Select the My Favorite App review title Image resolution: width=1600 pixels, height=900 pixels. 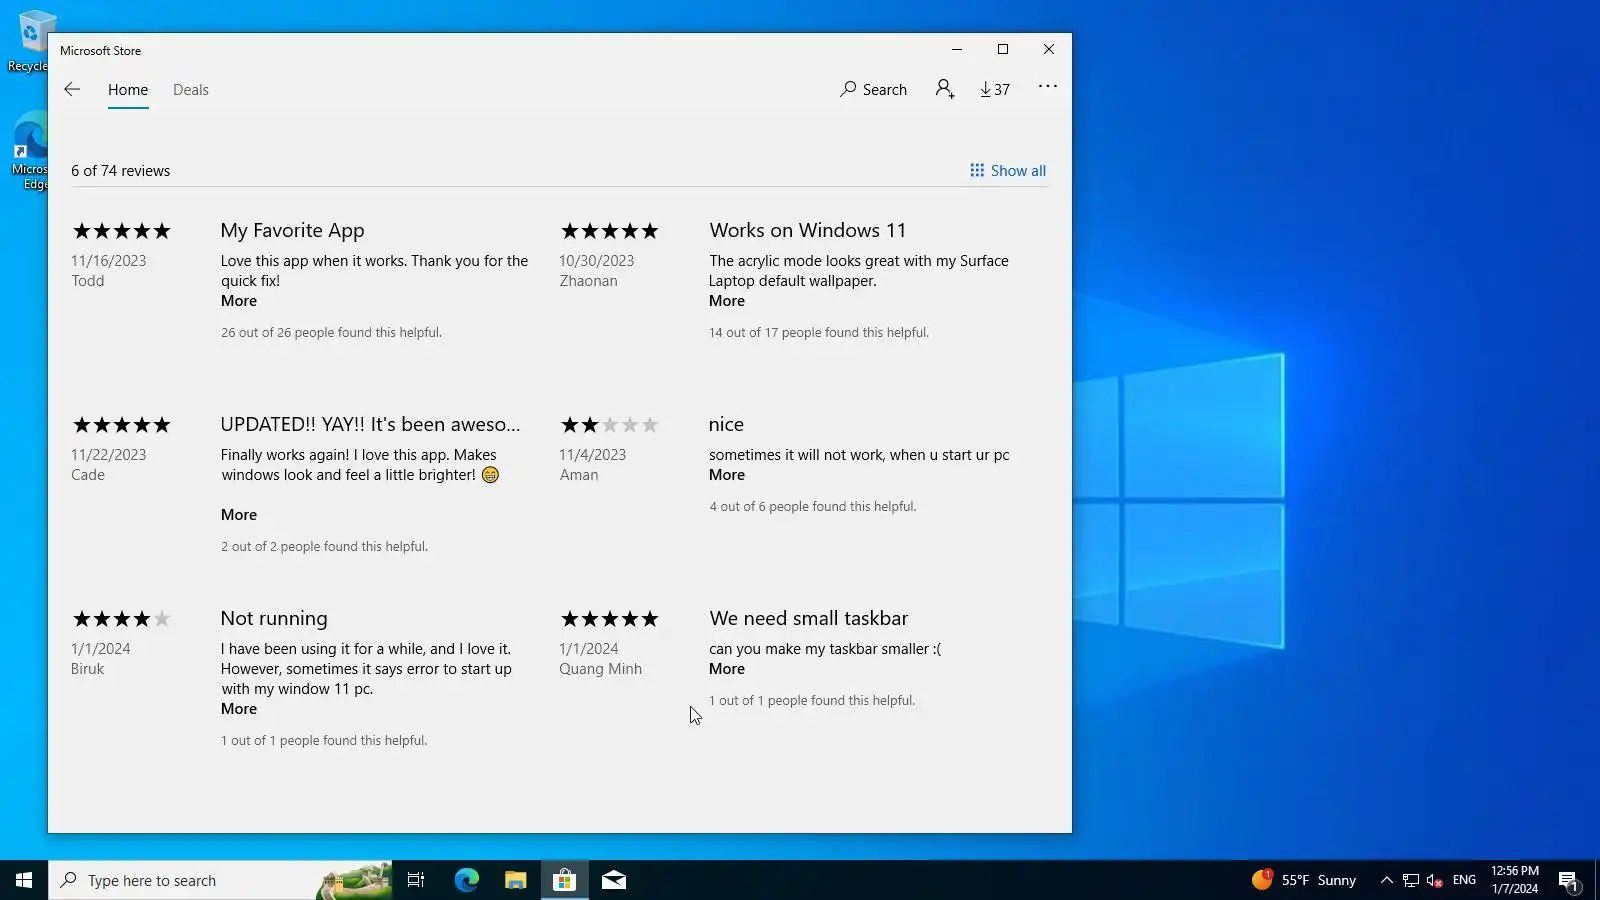click(293, 231)
